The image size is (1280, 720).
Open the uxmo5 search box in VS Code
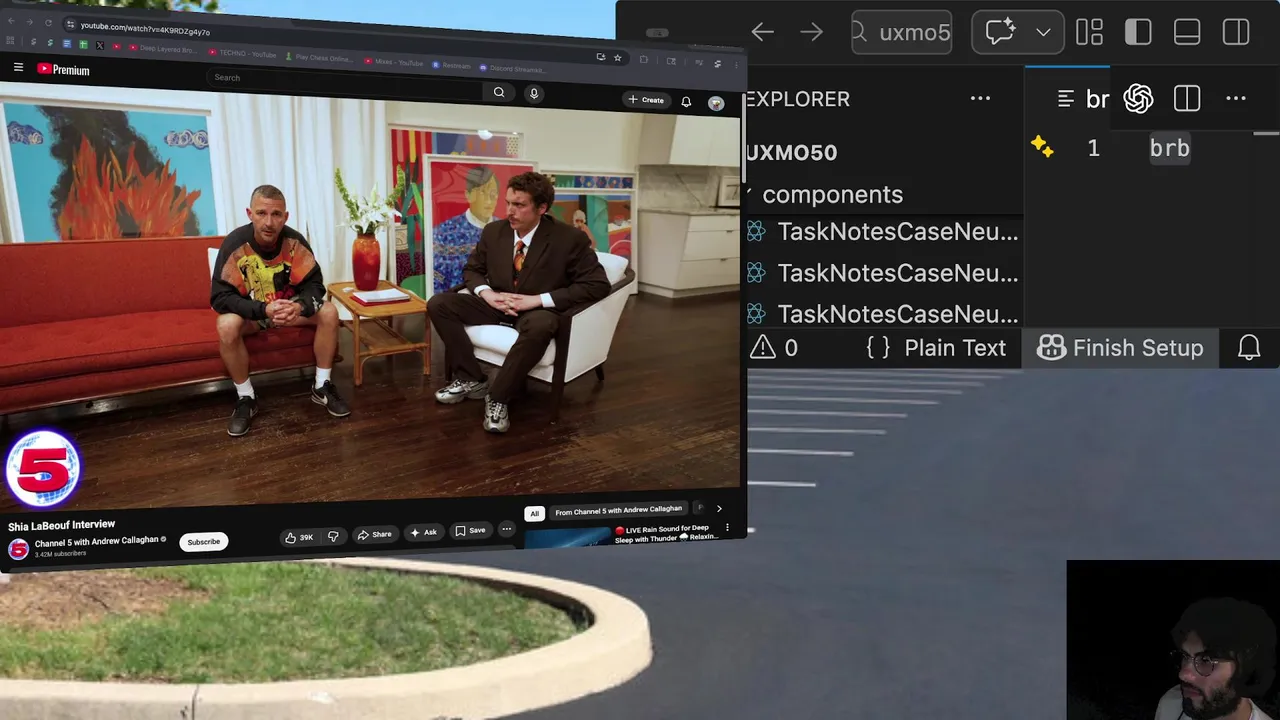pos(902,32)
